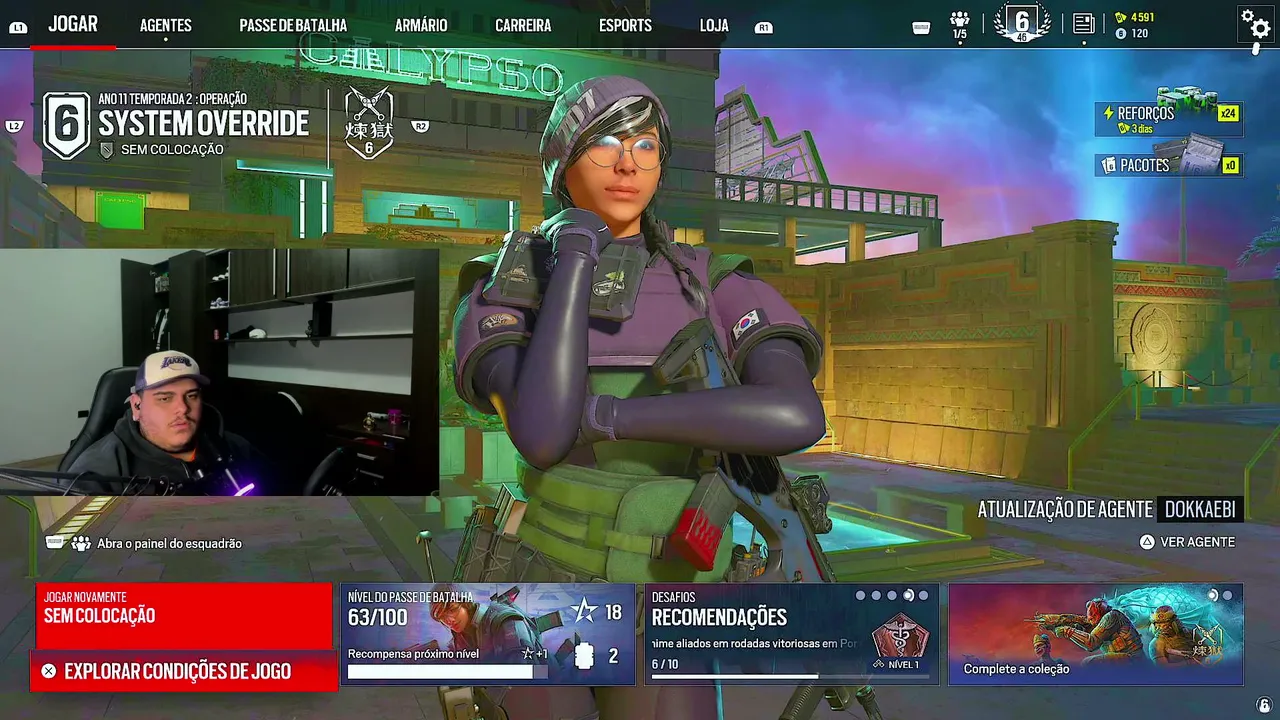Click the System Override season title

pyautogui.click(x=203, y=124)
